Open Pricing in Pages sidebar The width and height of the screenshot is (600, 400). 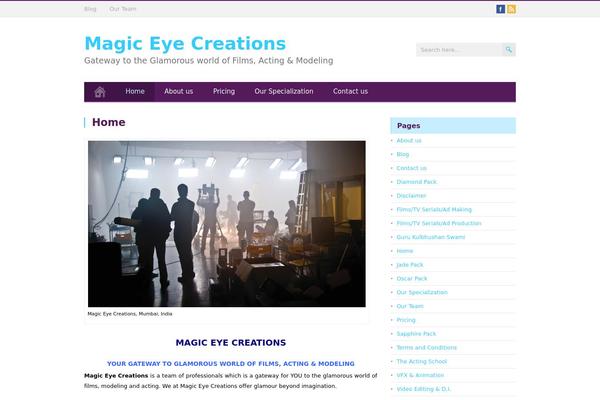pyautogui.click(x=406, y=320)
